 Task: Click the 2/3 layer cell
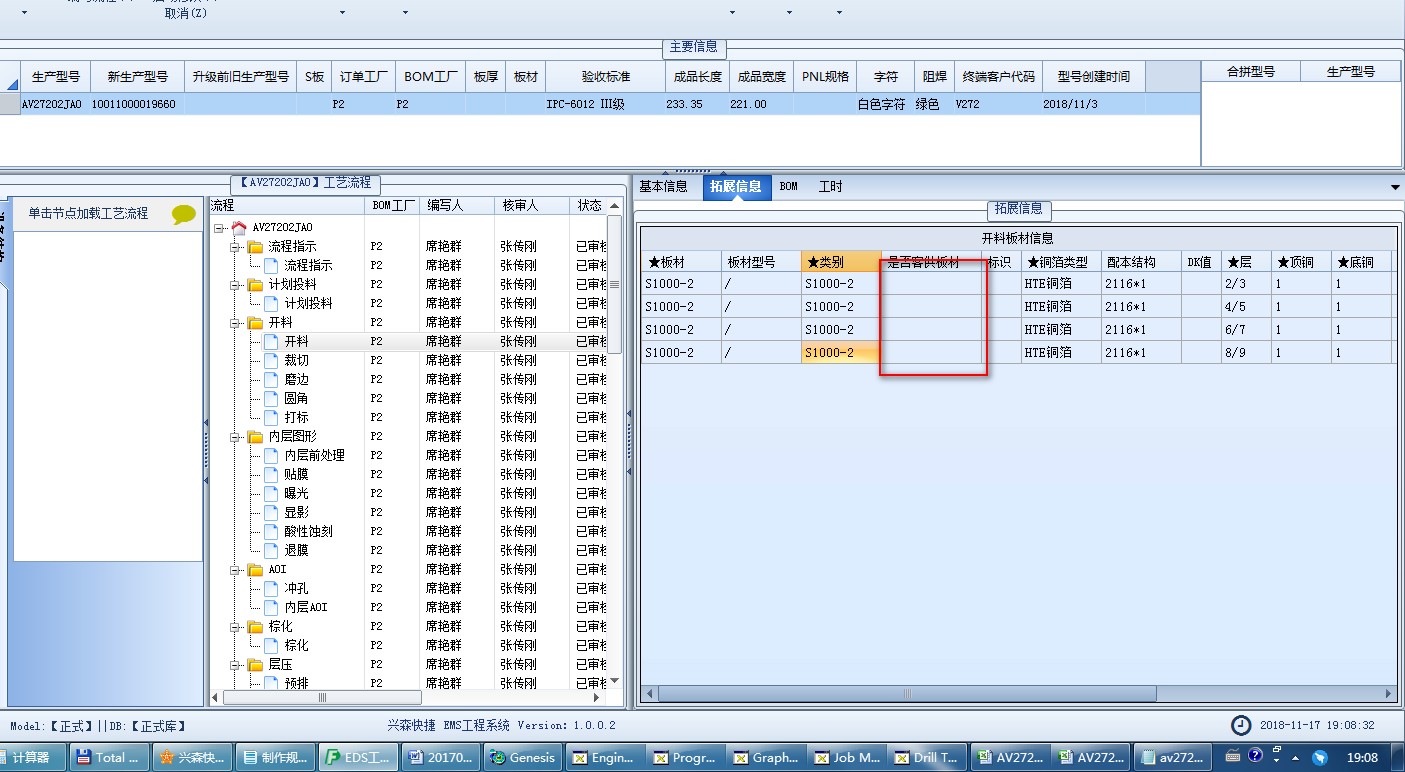(x=1246, y=284)
